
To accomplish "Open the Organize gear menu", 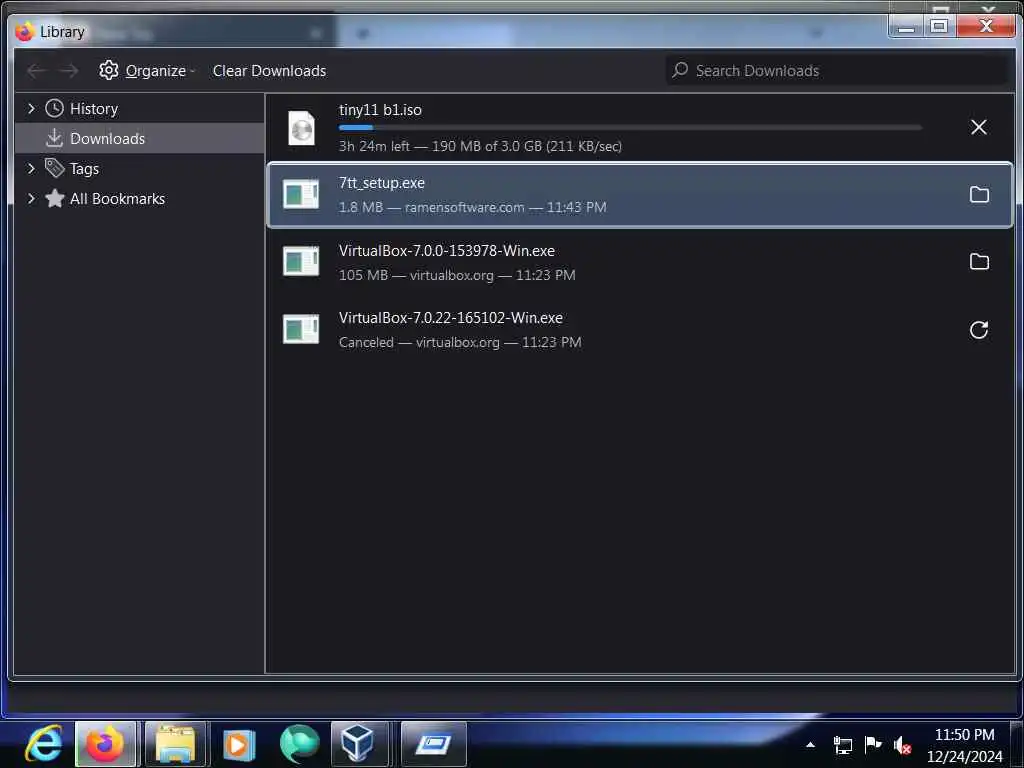I will coord(147,71).
